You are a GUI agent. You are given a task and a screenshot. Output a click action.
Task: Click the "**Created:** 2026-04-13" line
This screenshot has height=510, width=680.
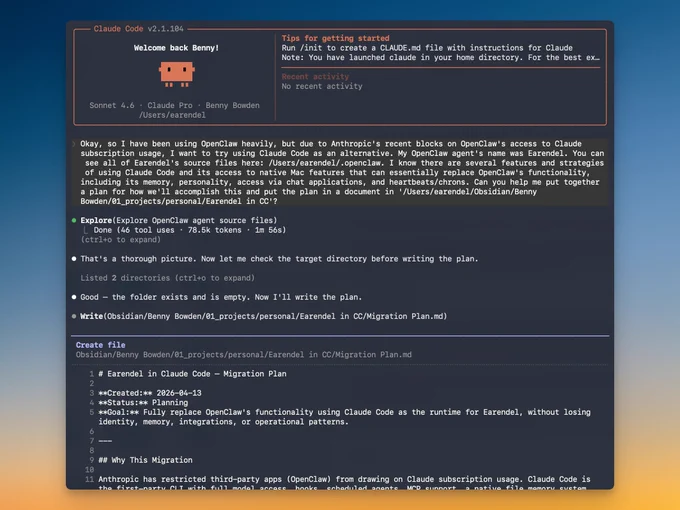150,393
